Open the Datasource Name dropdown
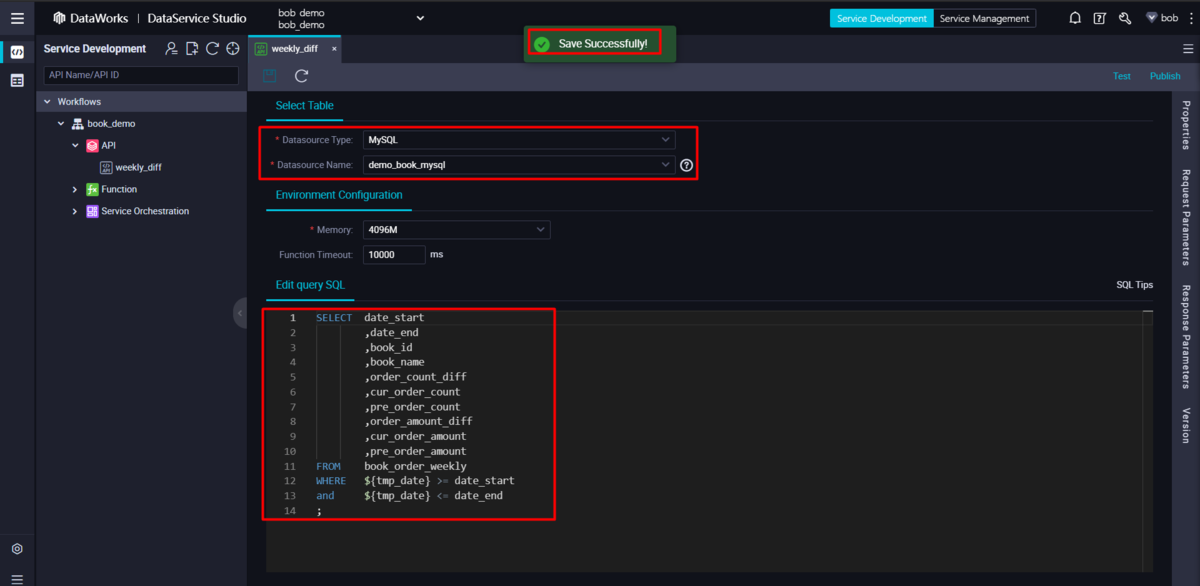Screen dimensions: 1200x586 519,164
